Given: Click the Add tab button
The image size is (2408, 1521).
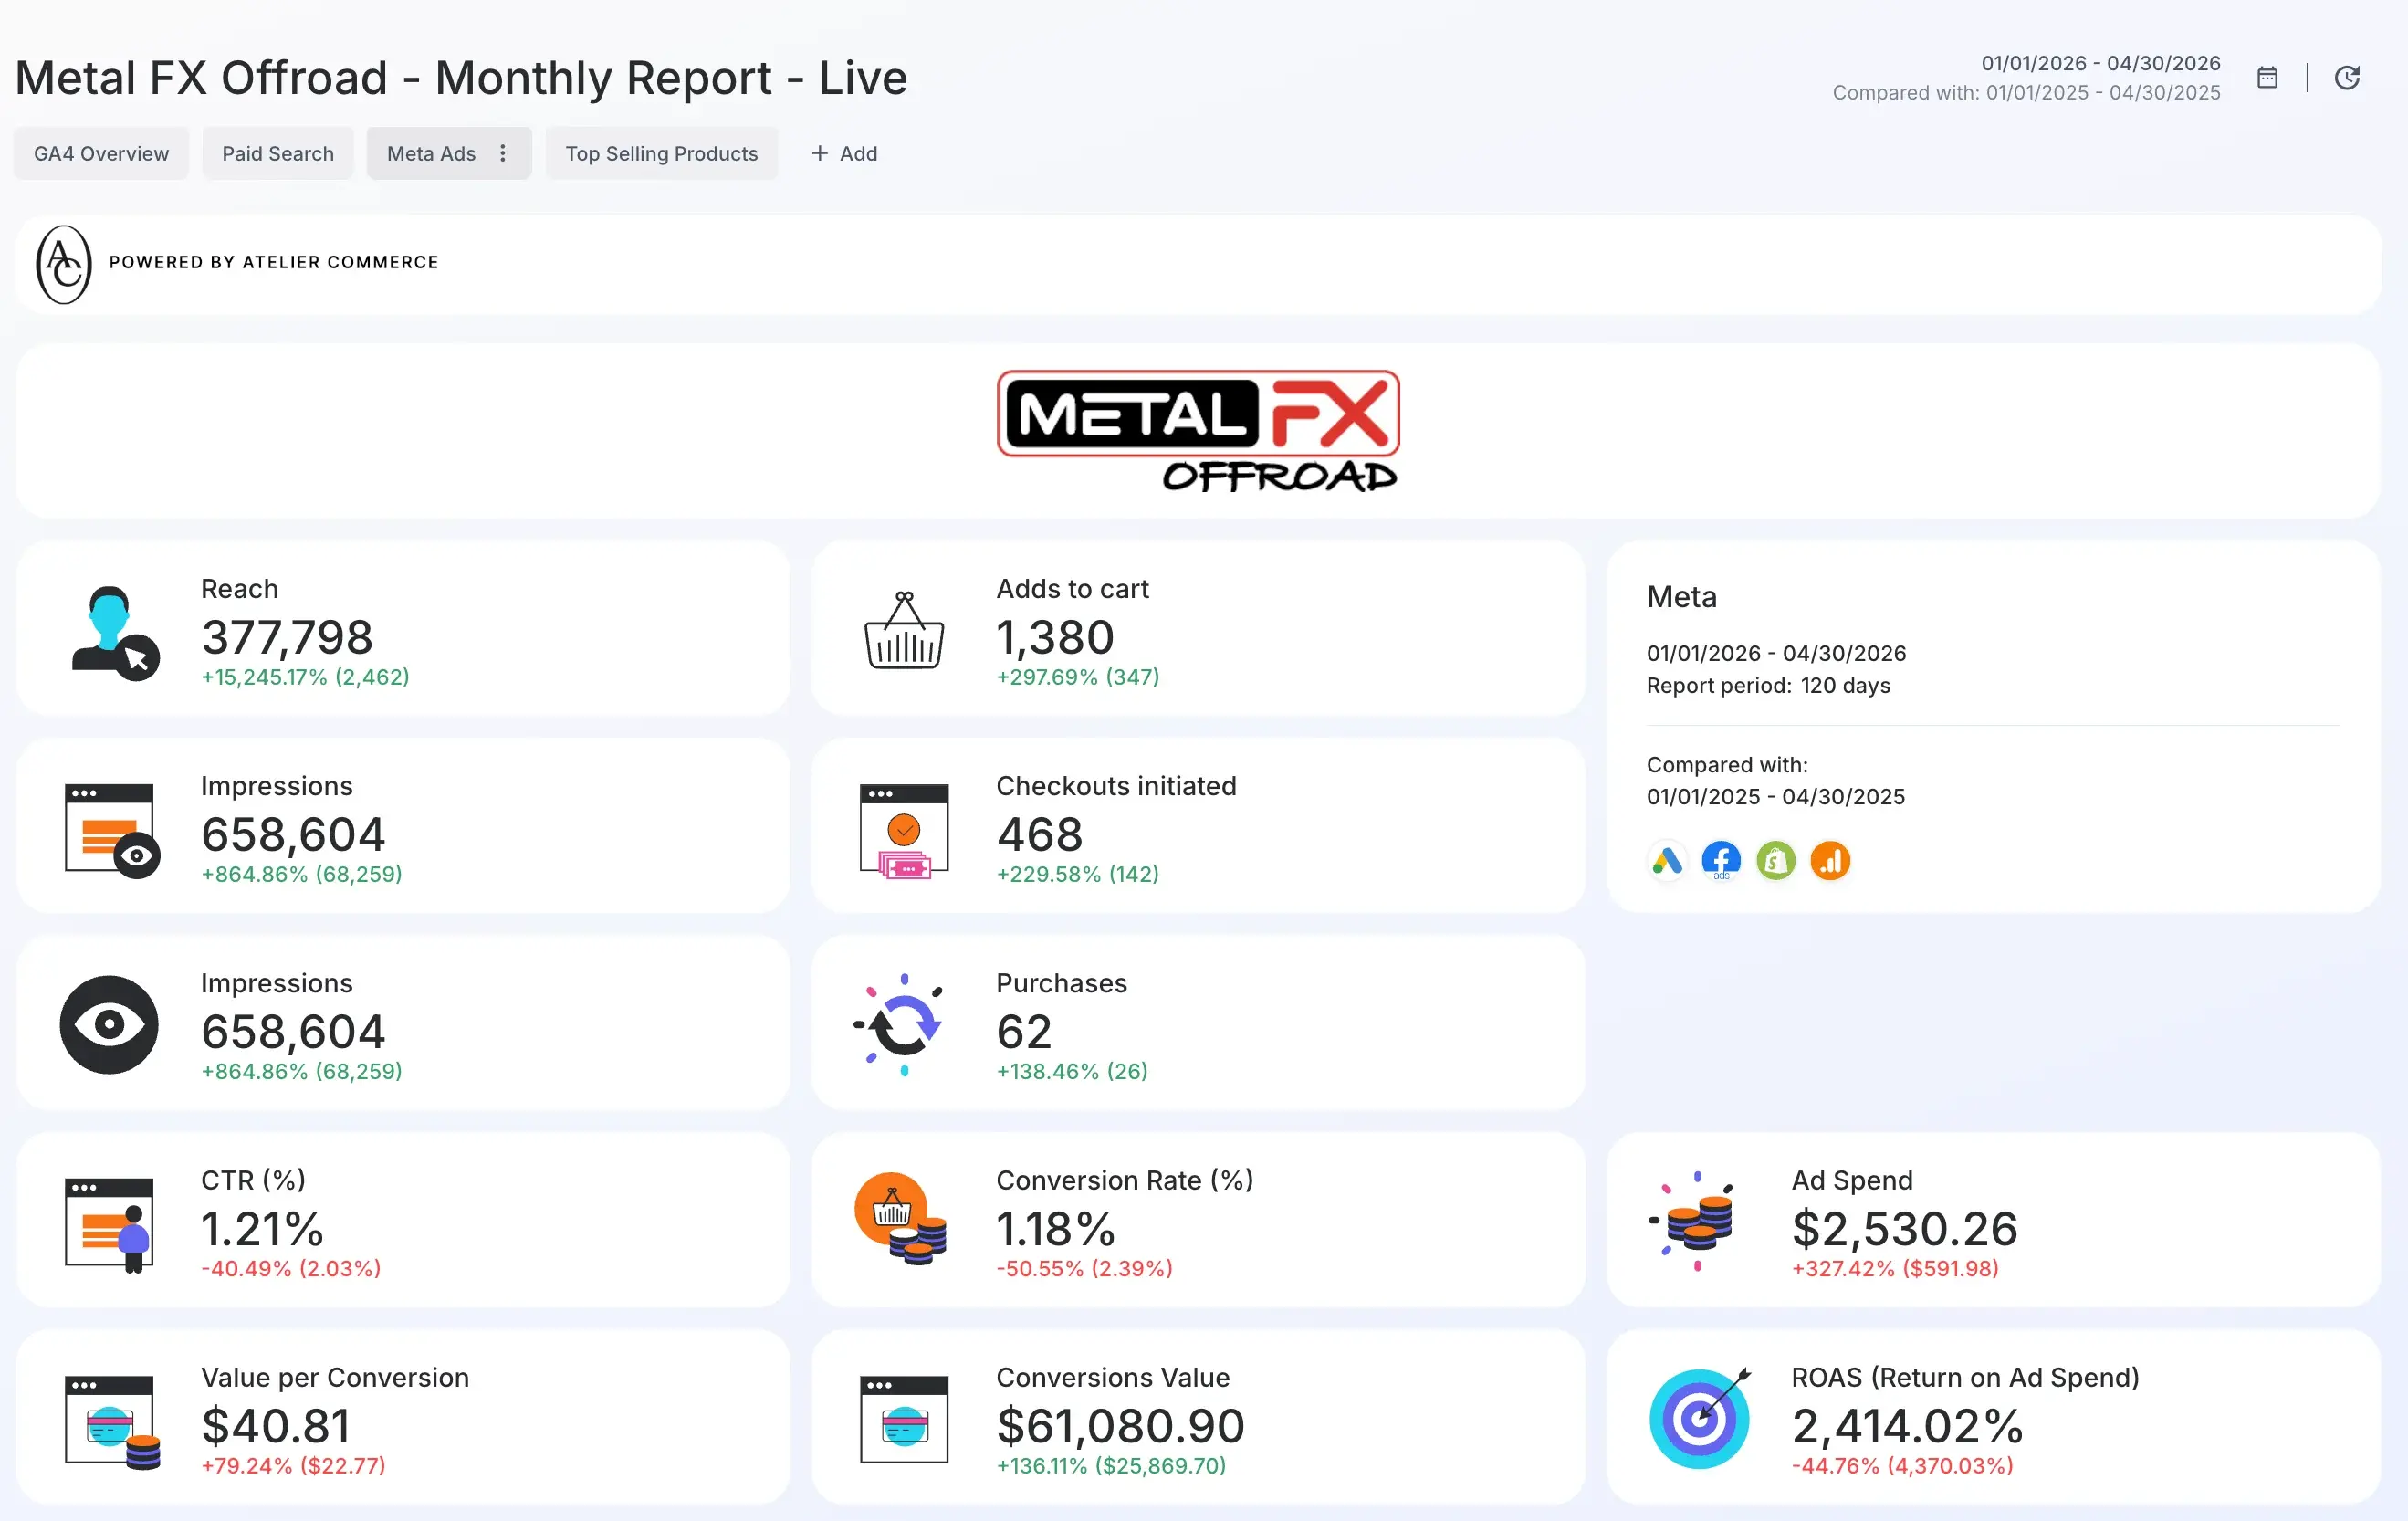Looking at the screenshot, I should click(844, 153).
